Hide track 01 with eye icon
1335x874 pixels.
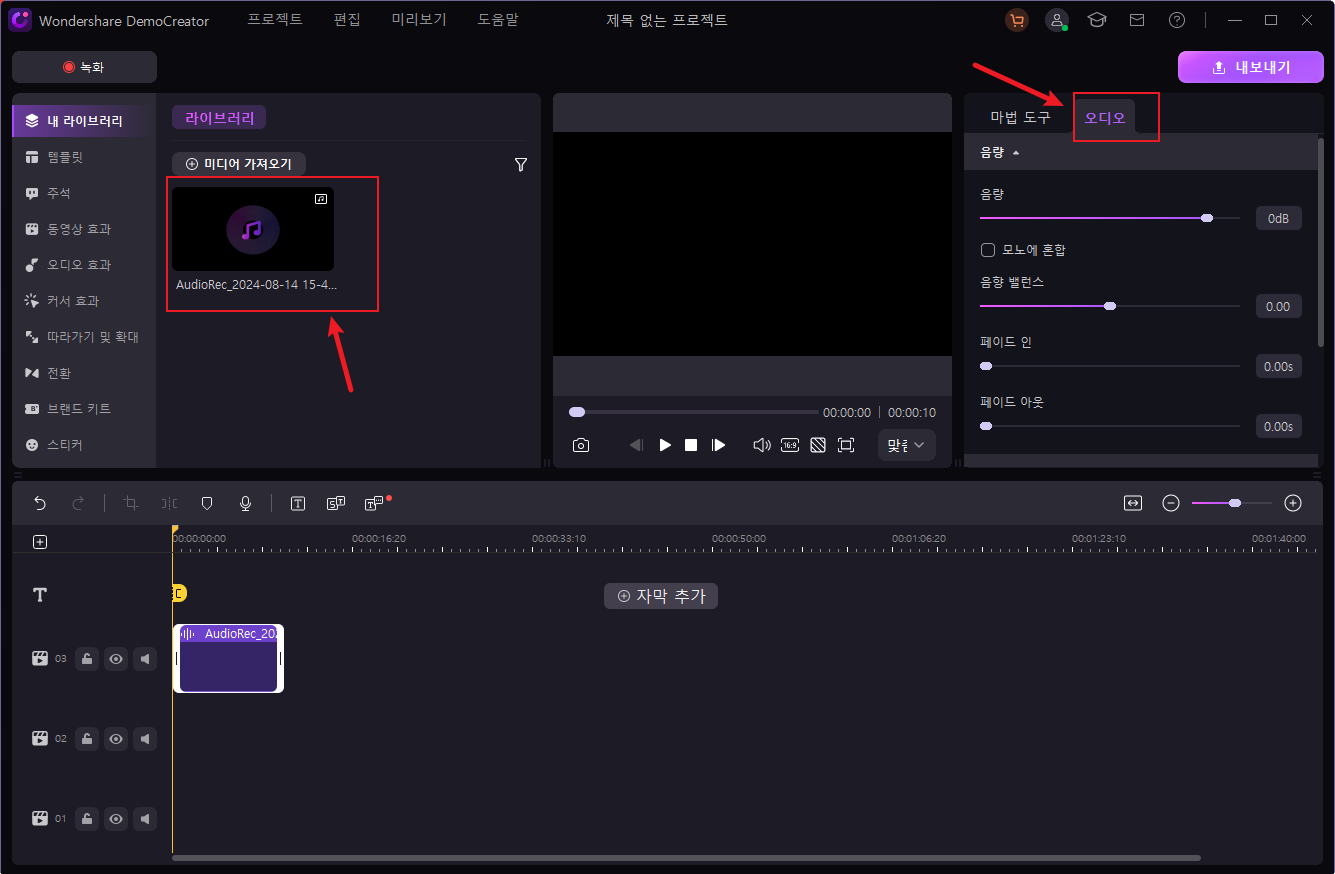(116, 819)
